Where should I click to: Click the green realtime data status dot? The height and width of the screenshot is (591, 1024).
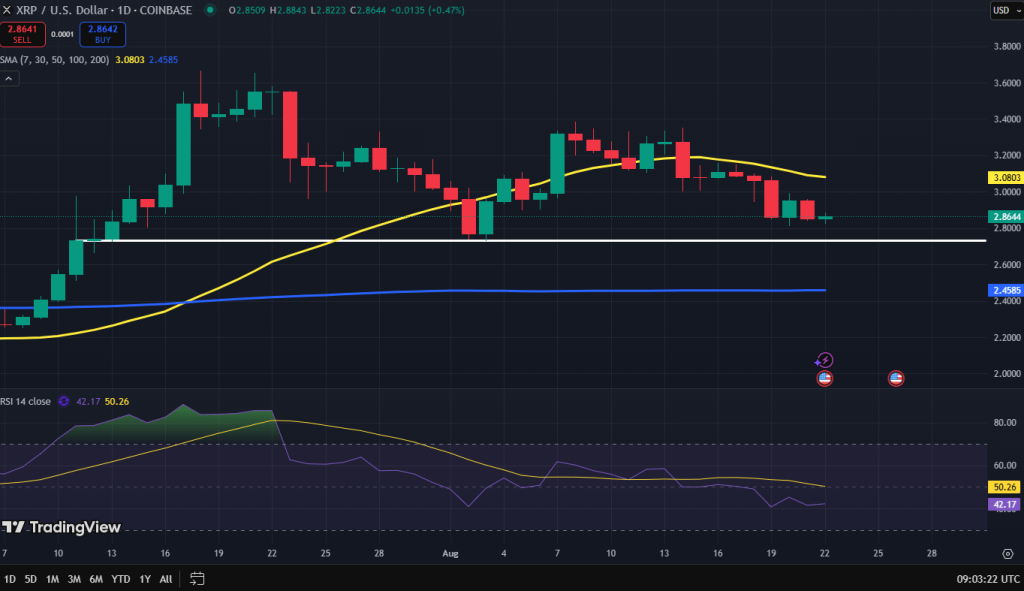tap(210, 10)
